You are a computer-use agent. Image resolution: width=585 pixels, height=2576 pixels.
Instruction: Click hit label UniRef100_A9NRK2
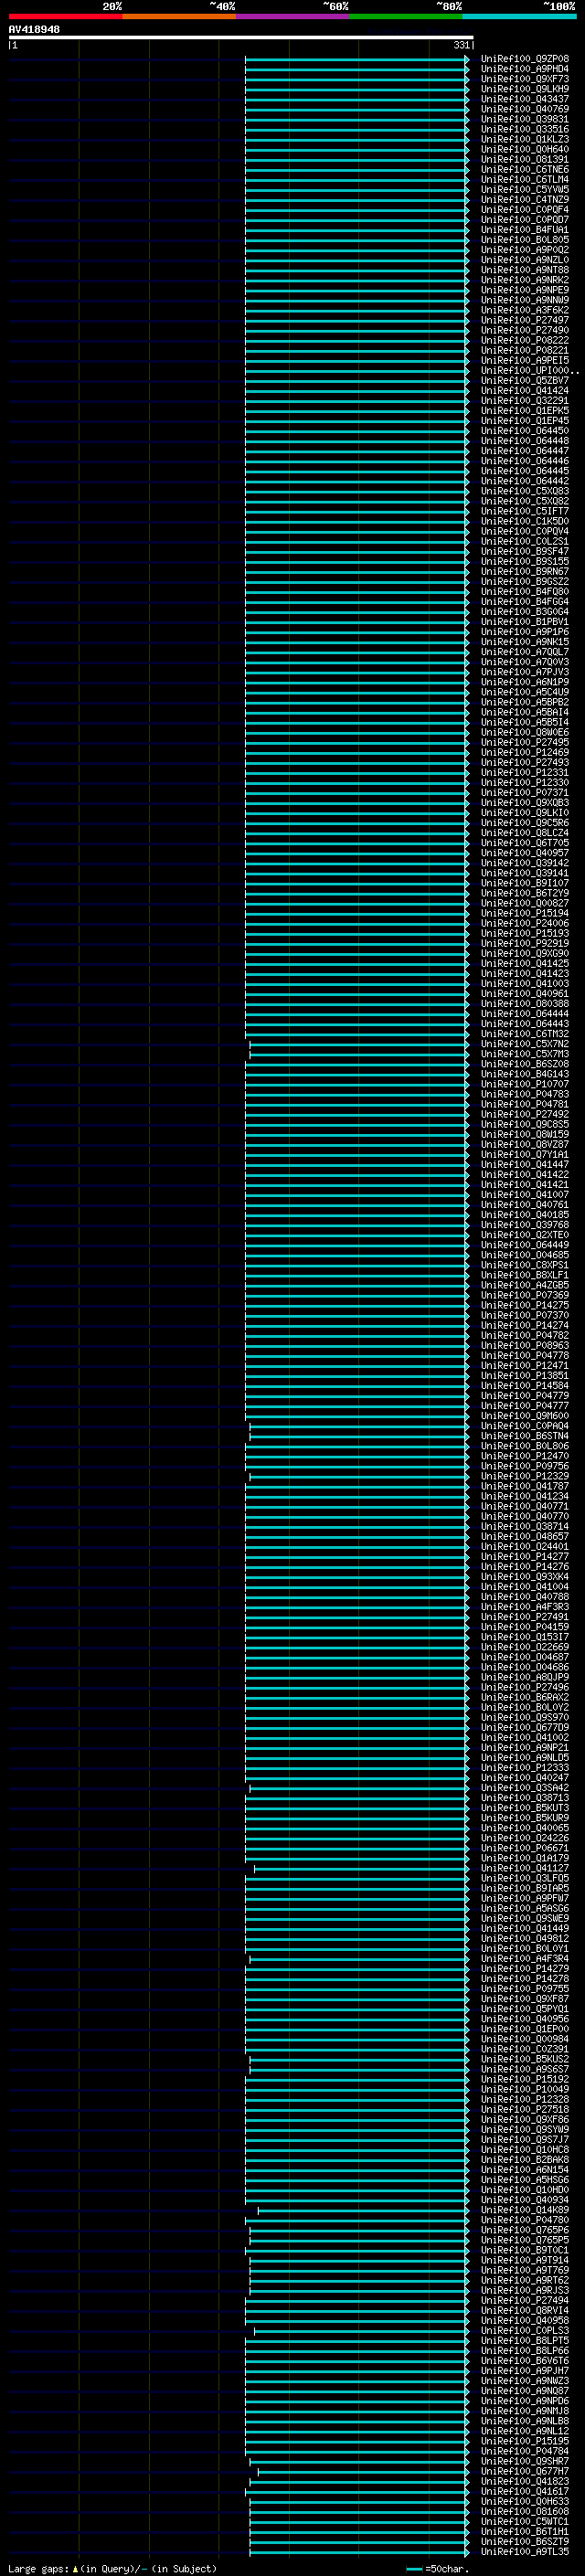click(525, 280)
